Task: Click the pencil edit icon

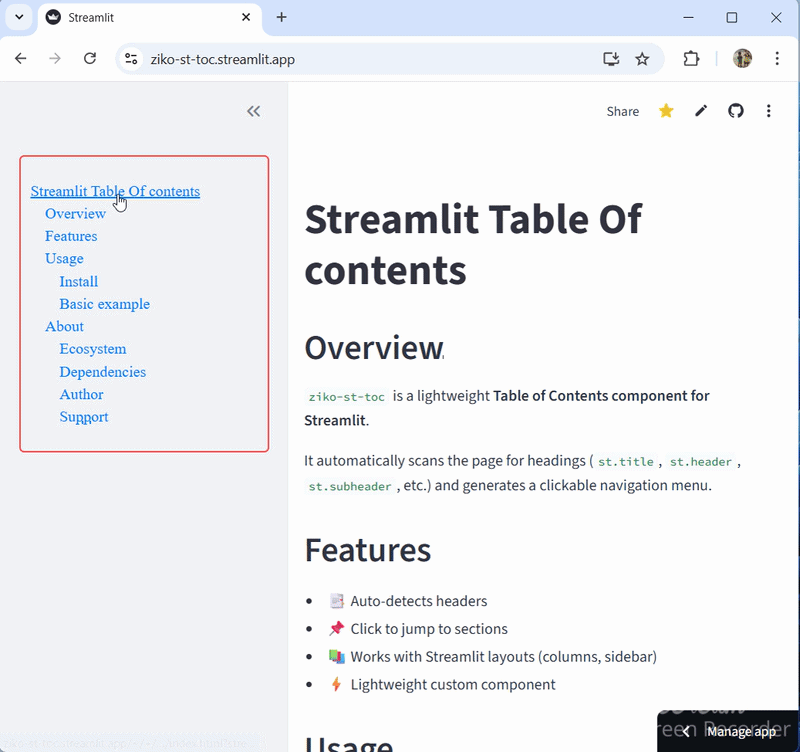Action: pyautogui.click(x=701, y=111)
